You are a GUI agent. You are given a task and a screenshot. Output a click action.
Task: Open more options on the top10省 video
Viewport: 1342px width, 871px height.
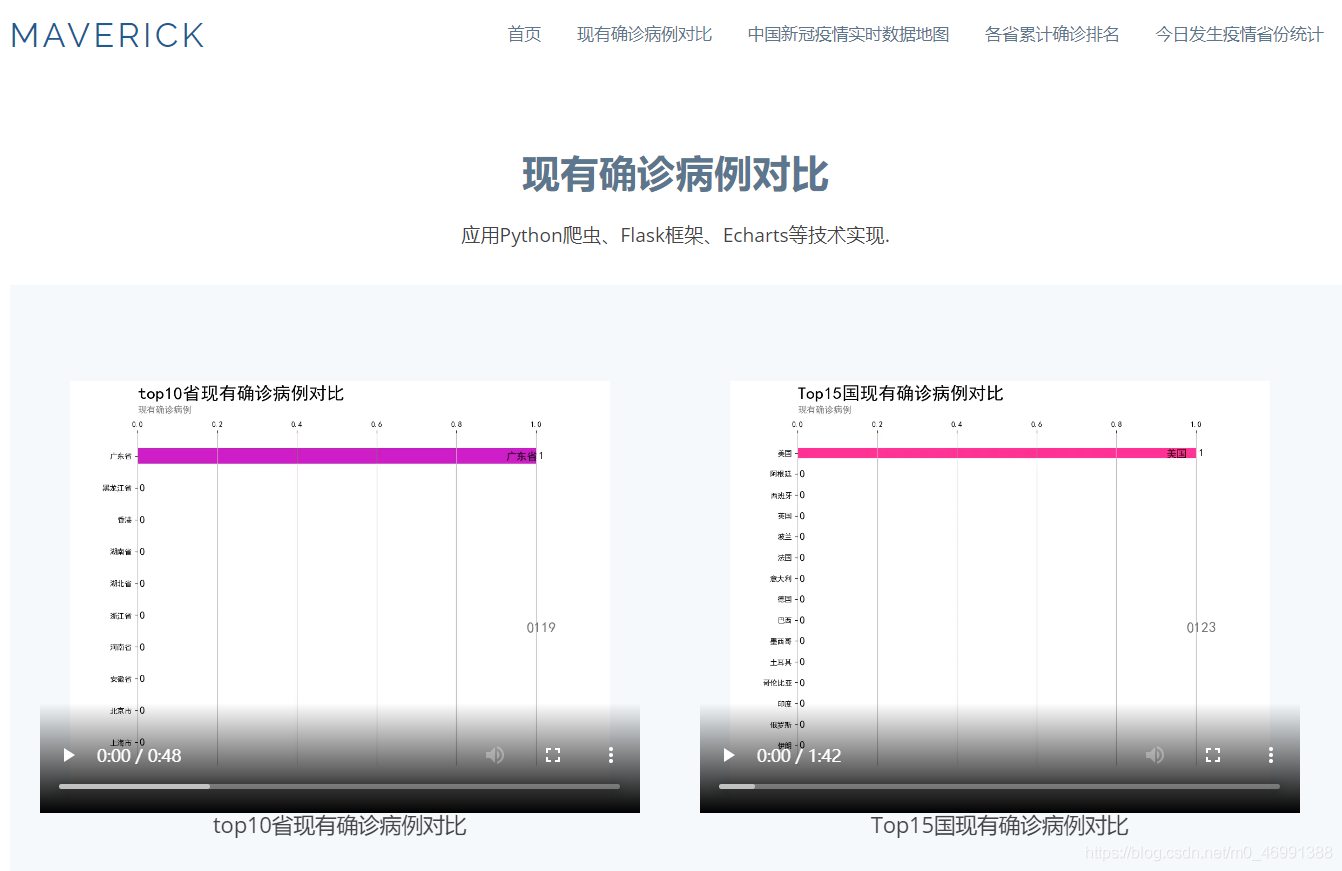click(x=611, y=755)
